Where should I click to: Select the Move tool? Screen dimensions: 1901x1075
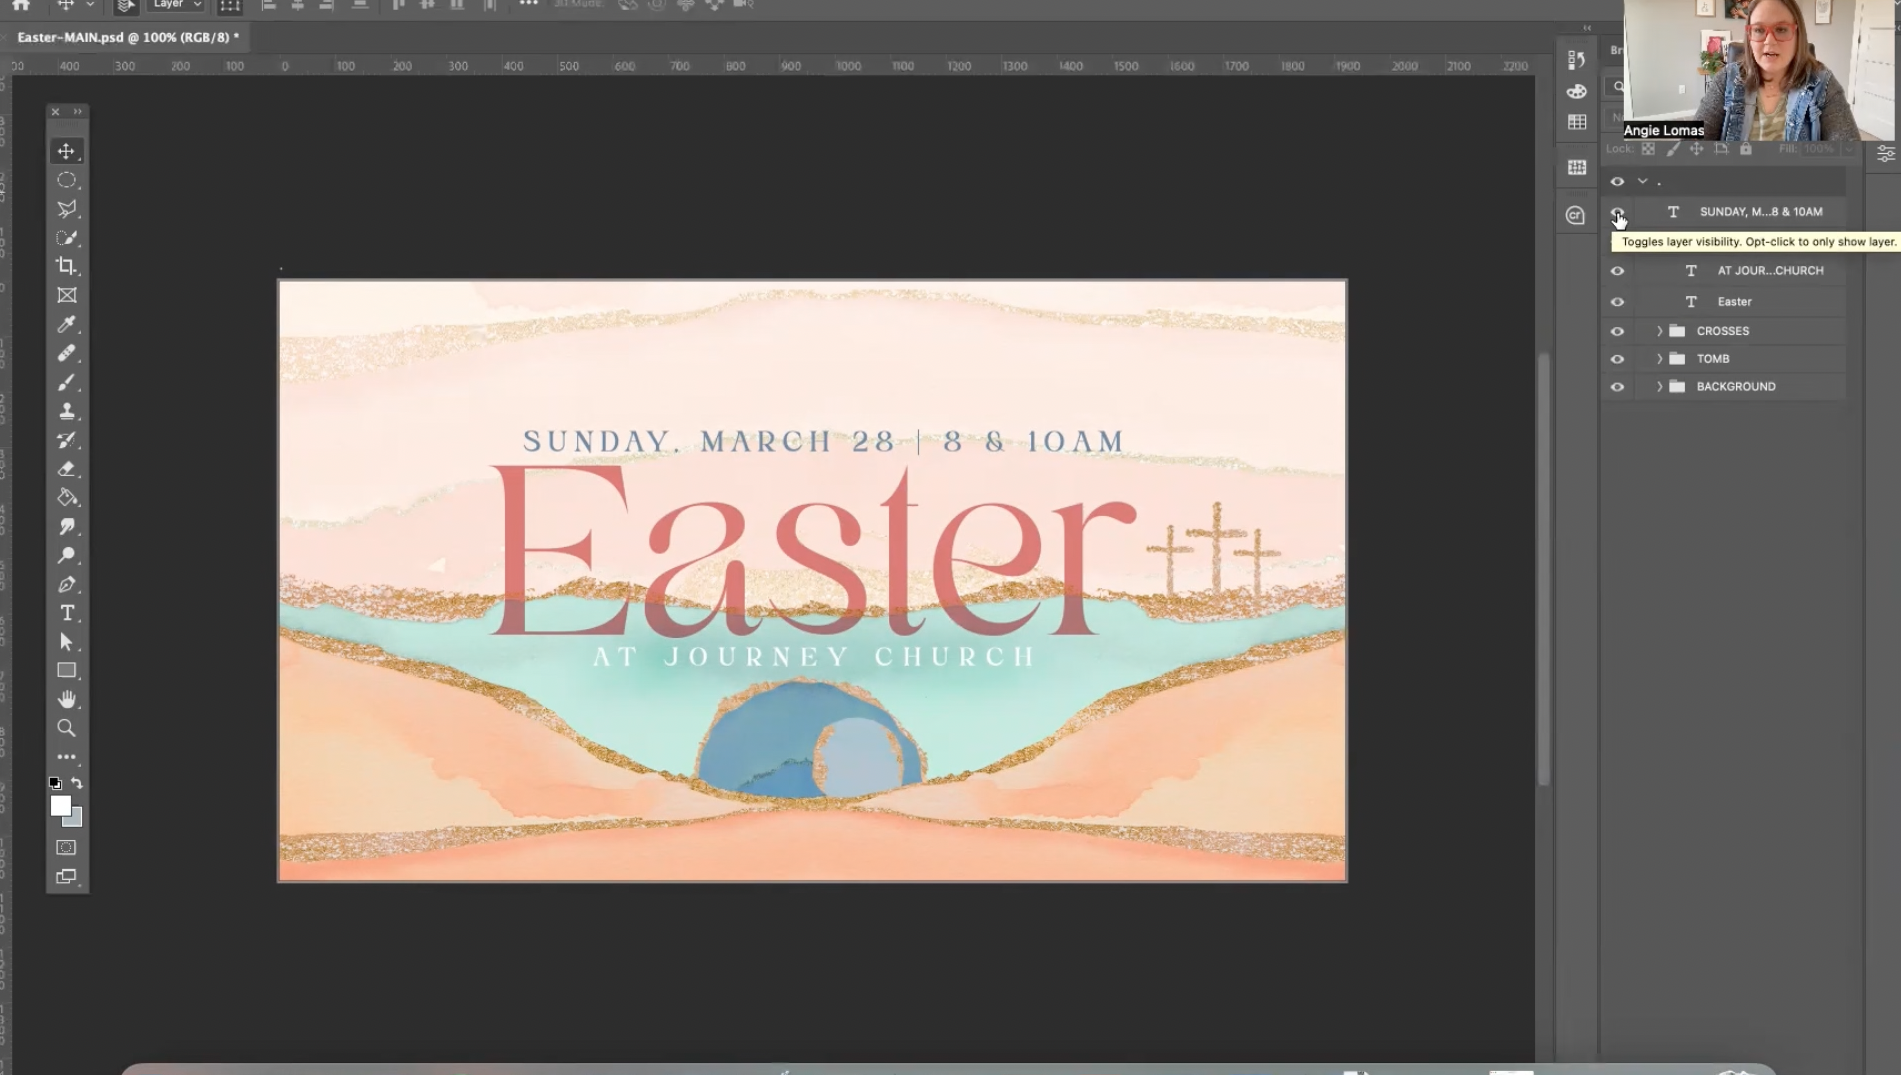pyautogui.click(x=67, y=151)
